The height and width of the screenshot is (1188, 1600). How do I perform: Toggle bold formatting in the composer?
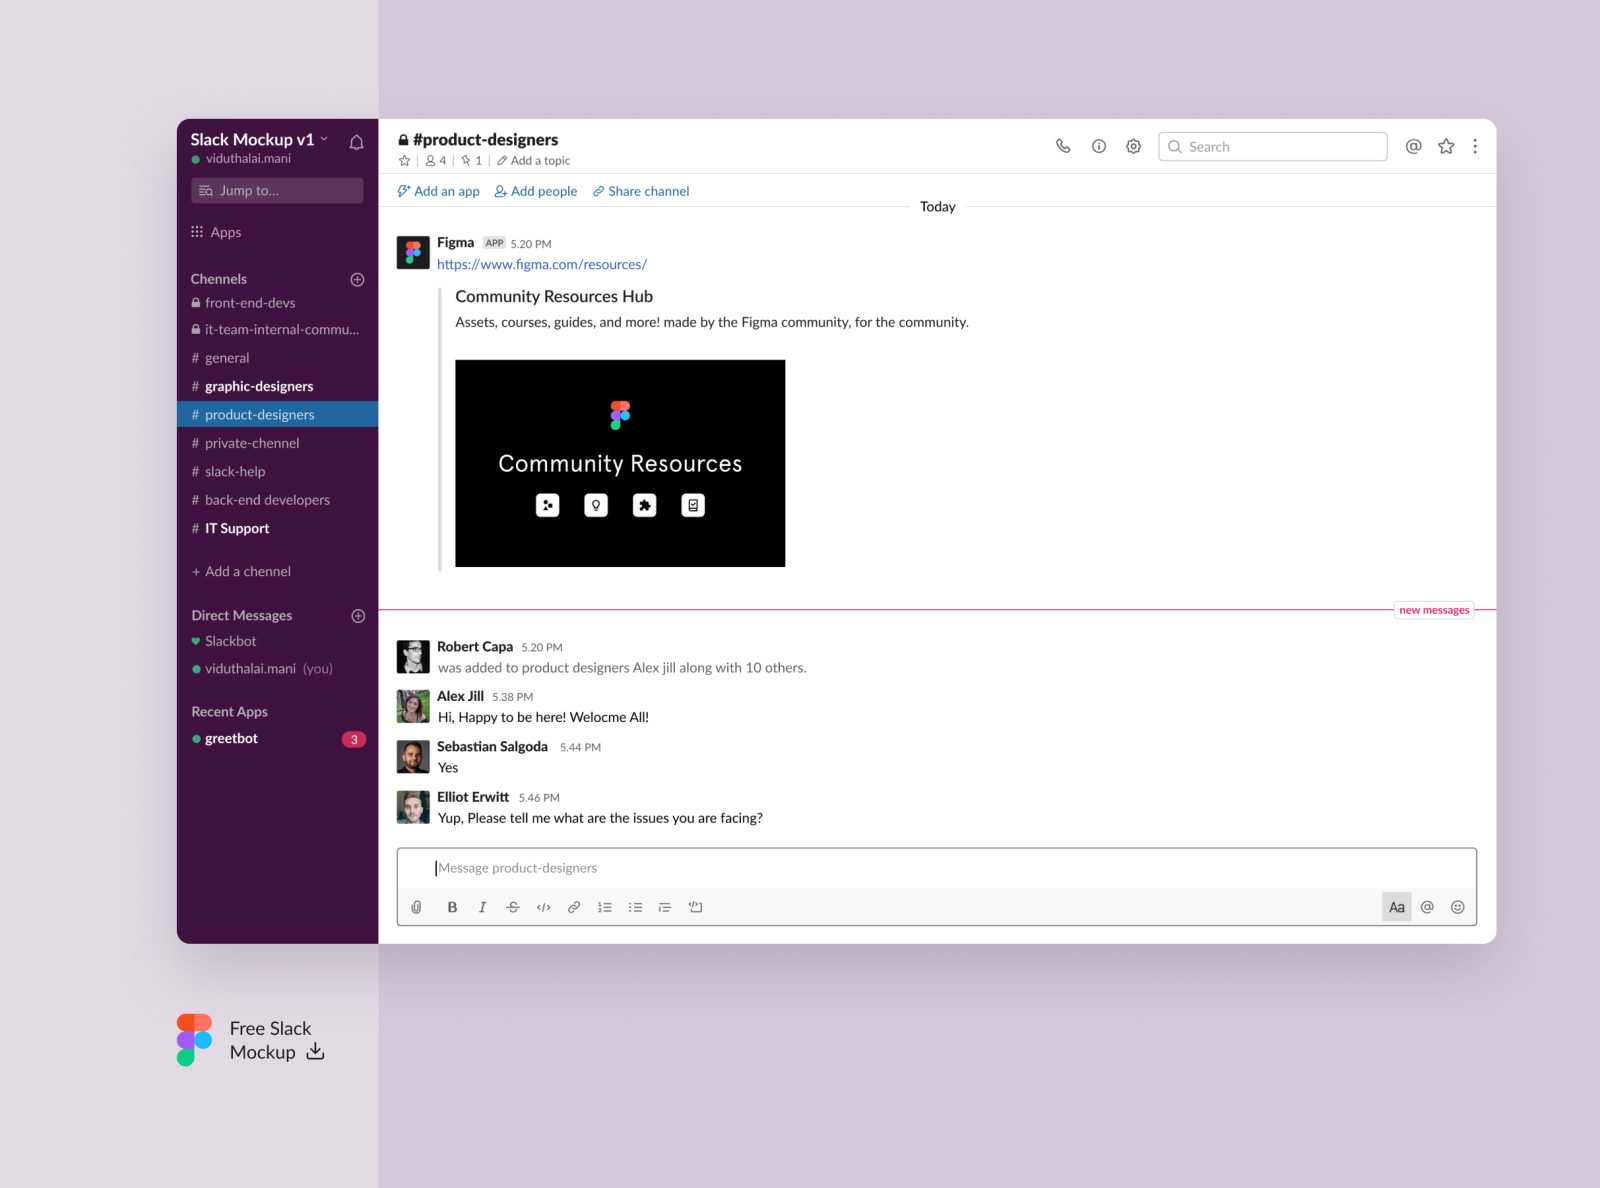(452, 907)
